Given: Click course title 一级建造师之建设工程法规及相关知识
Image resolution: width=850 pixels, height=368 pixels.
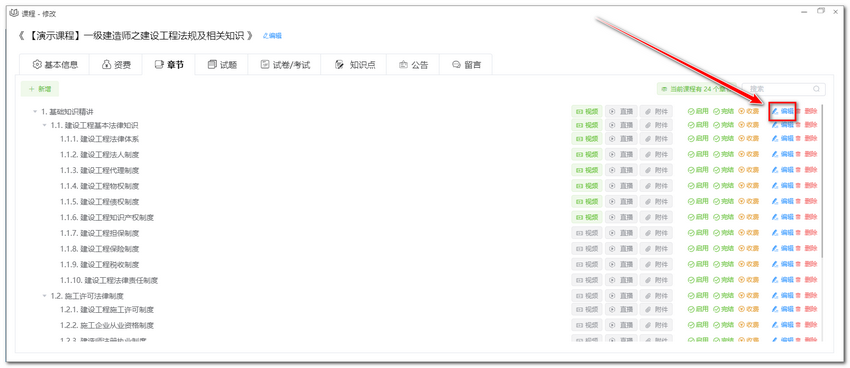Looking at the screenshot, I should pos(163,36).
